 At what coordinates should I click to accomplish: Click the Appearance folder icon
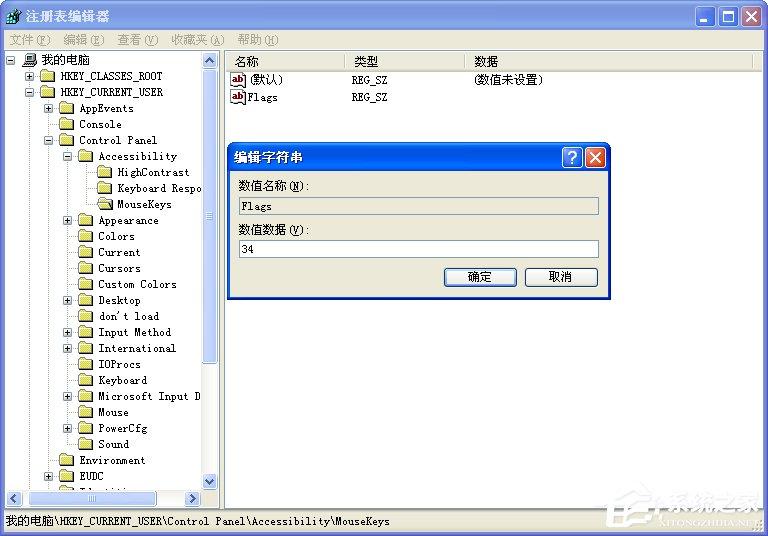tap(86, 220)
